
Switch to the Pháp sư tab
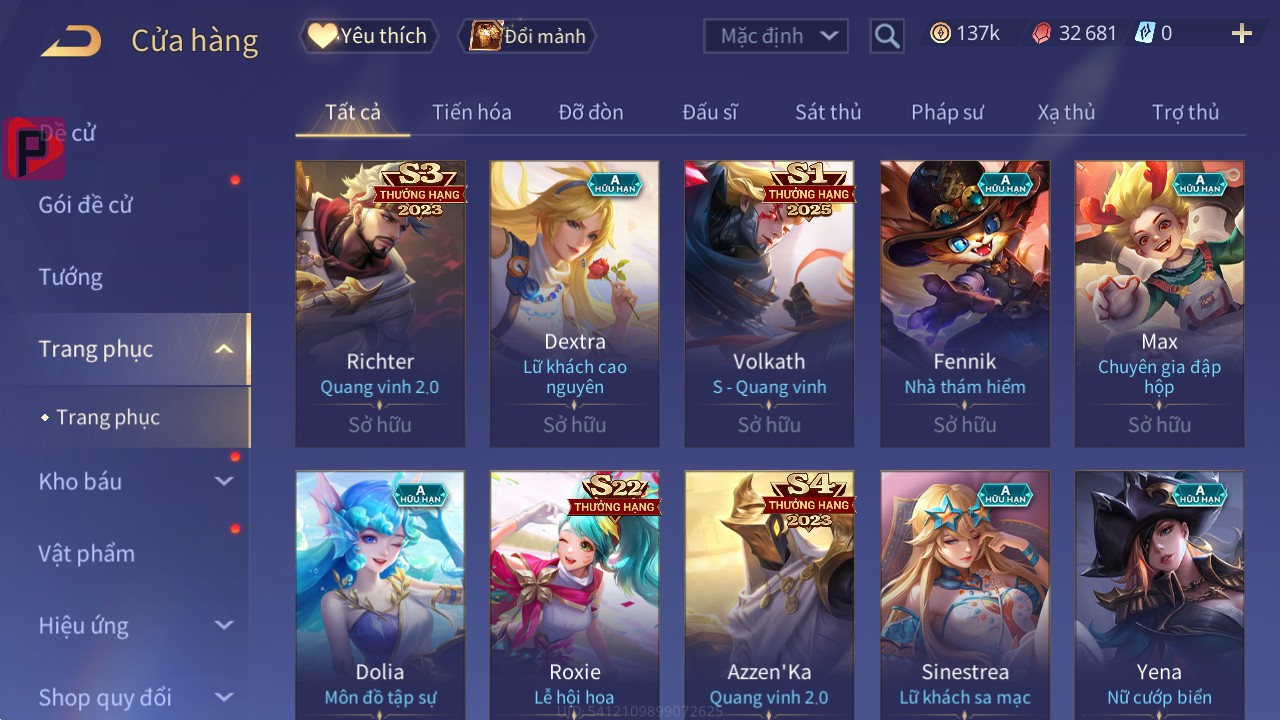pyautogui.click(x=947, y=112)
